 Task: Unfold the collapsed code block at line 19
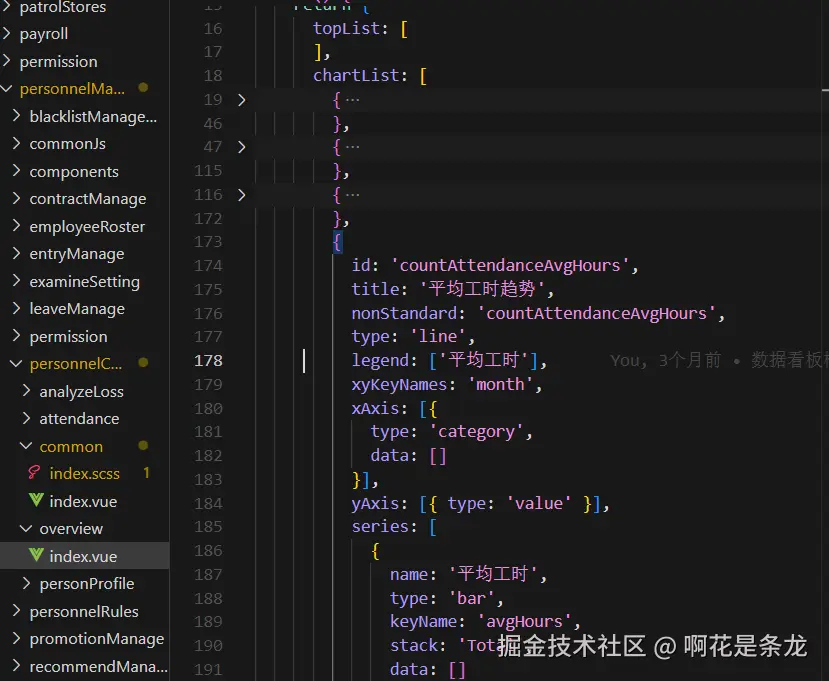pyautogui.click(x=242, y=99)
